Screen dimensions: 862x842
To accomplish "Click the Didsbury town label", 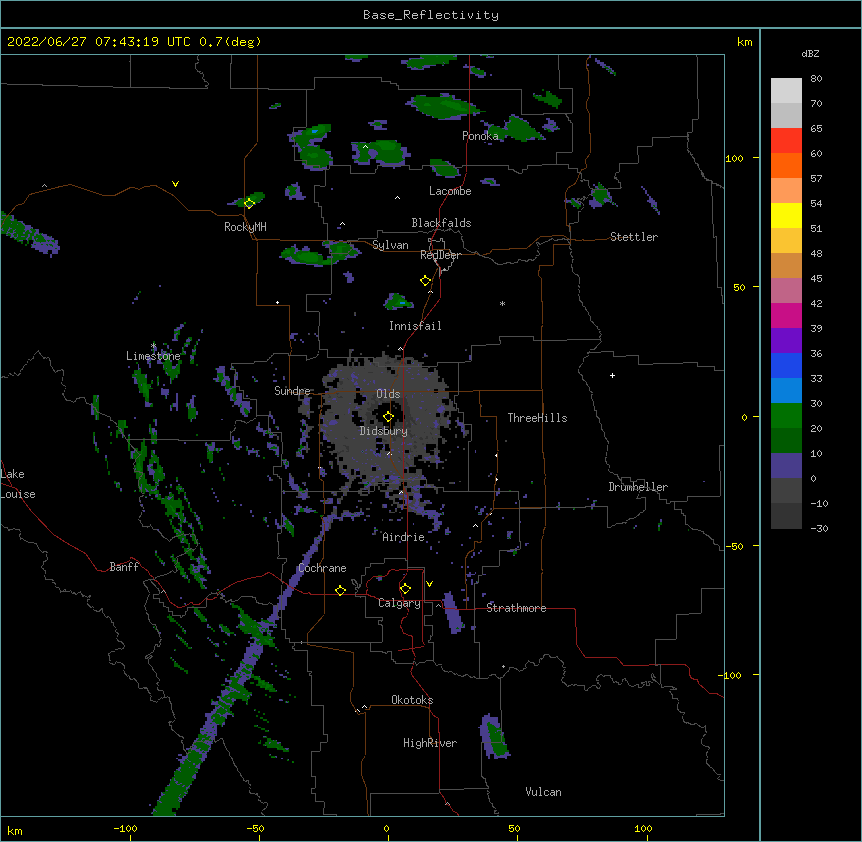I will (384, 431).
